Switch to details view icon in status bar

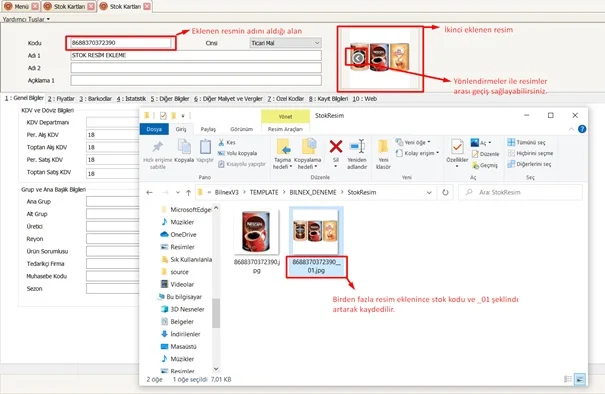(568, 379)
